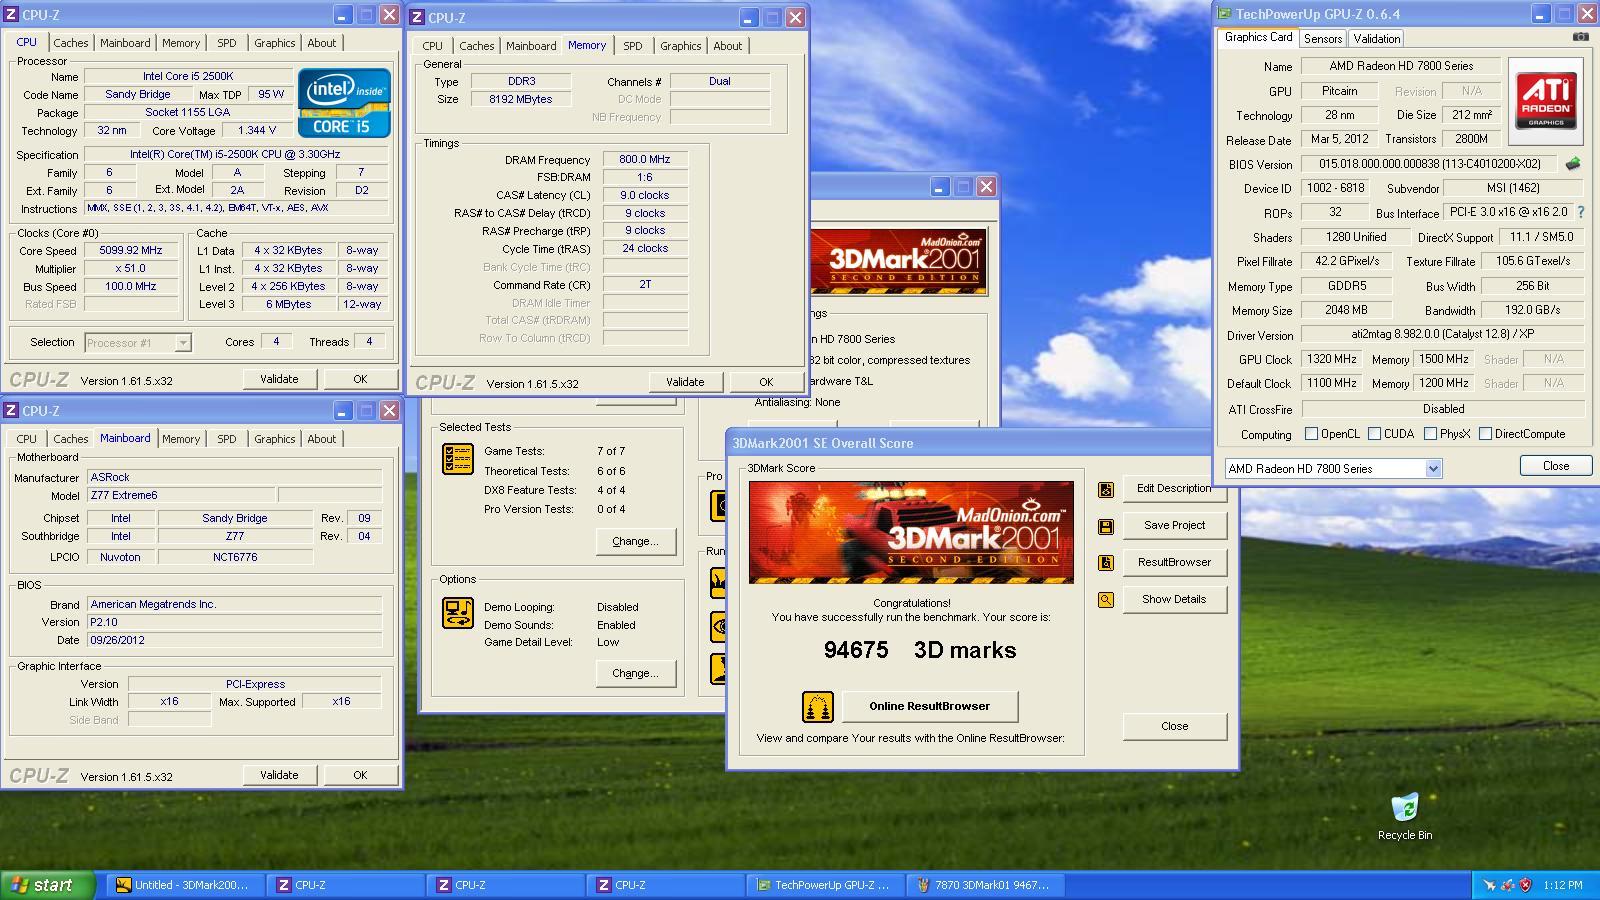Open TechPowerUp GPU-Z taskbar item
The height and width of the screenshot is (900, 1600).
coord(826,885)
